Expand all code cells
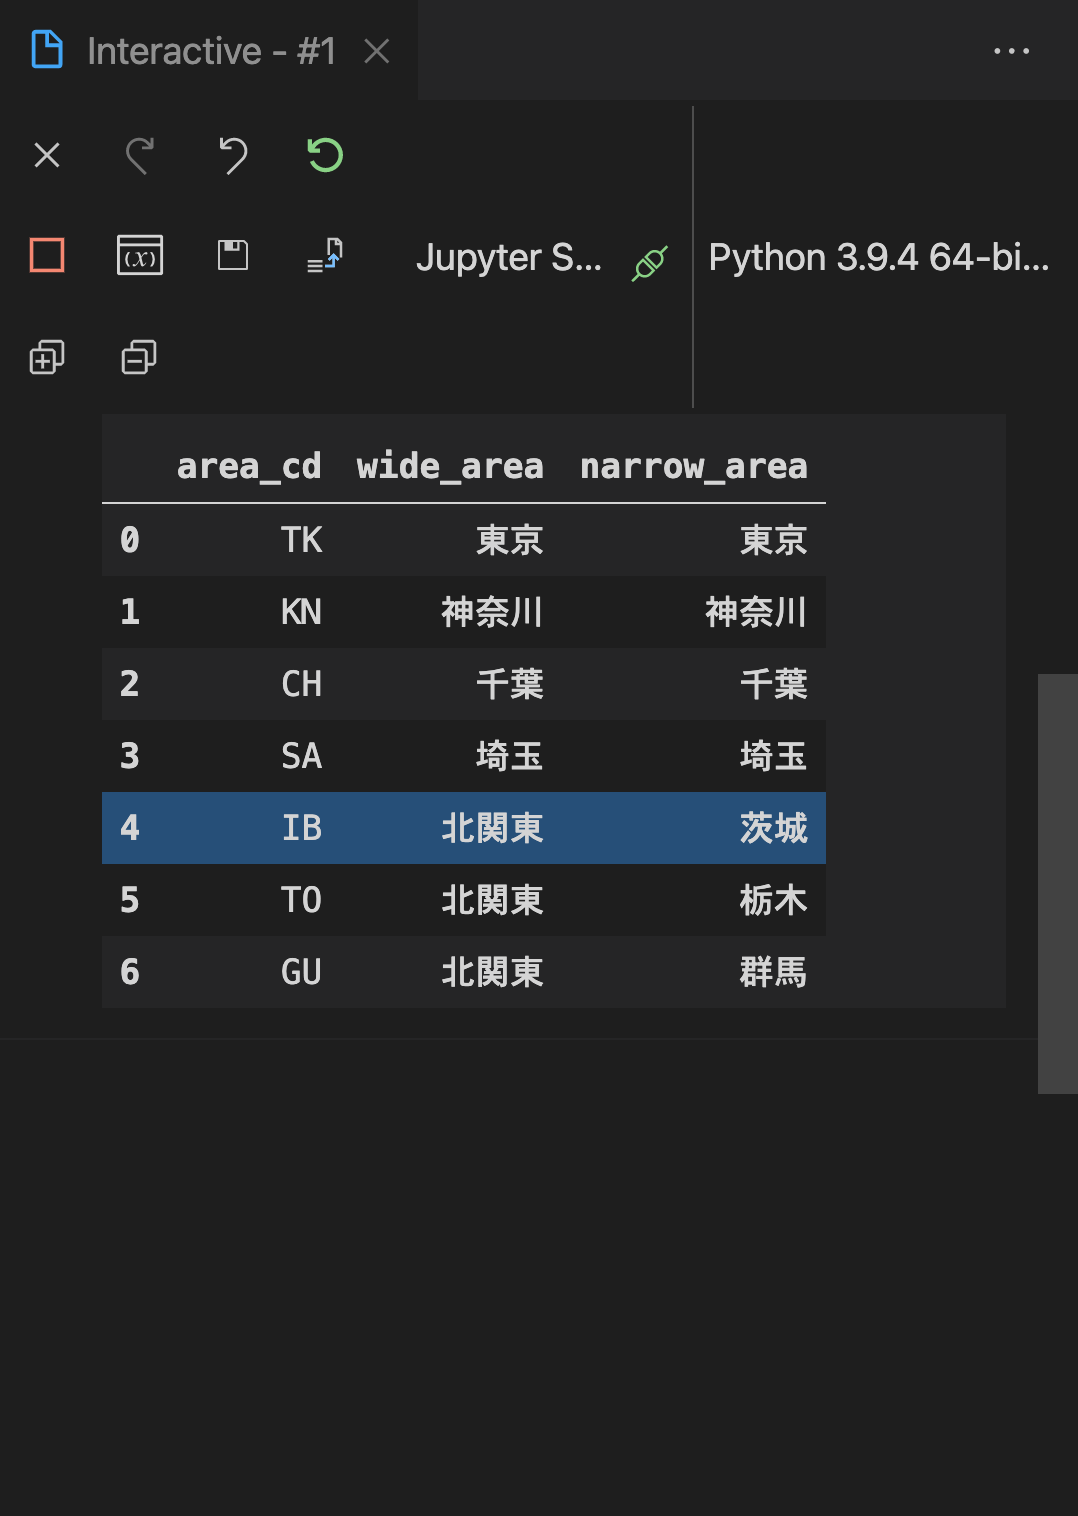 pyautogui.click(x=47, y=358)
